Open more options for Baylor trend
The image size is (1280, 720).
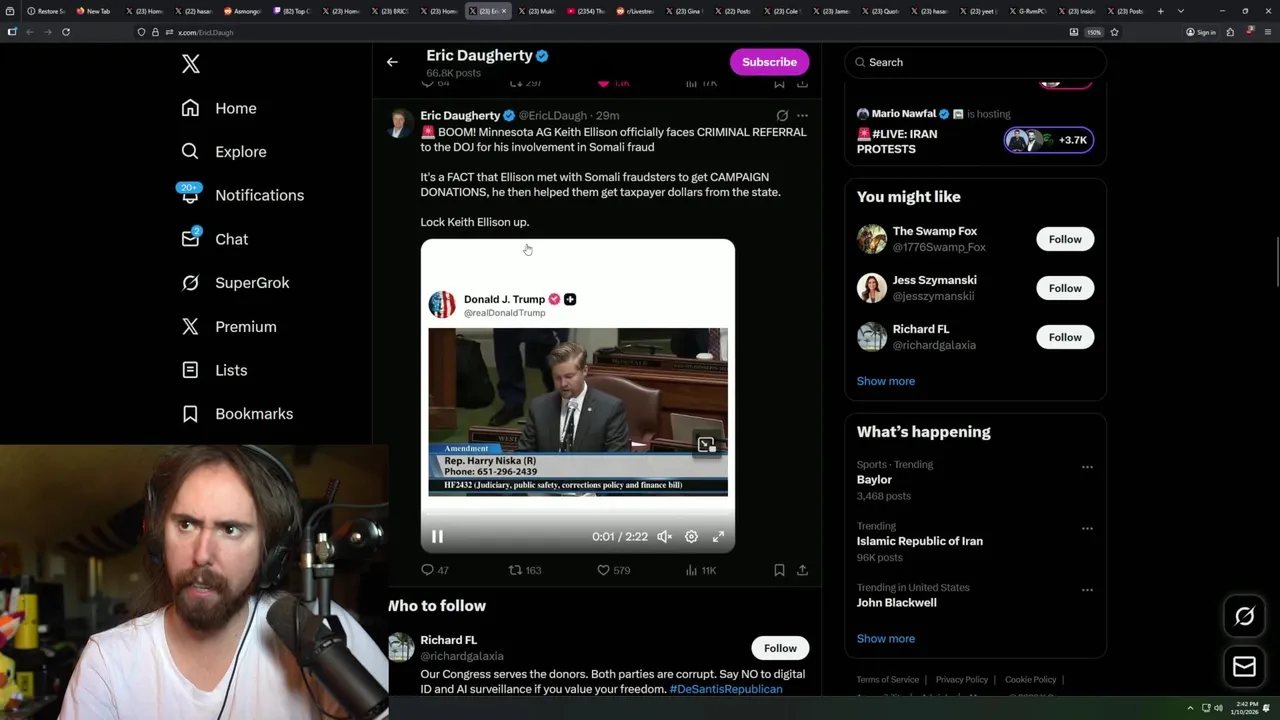1087,467
